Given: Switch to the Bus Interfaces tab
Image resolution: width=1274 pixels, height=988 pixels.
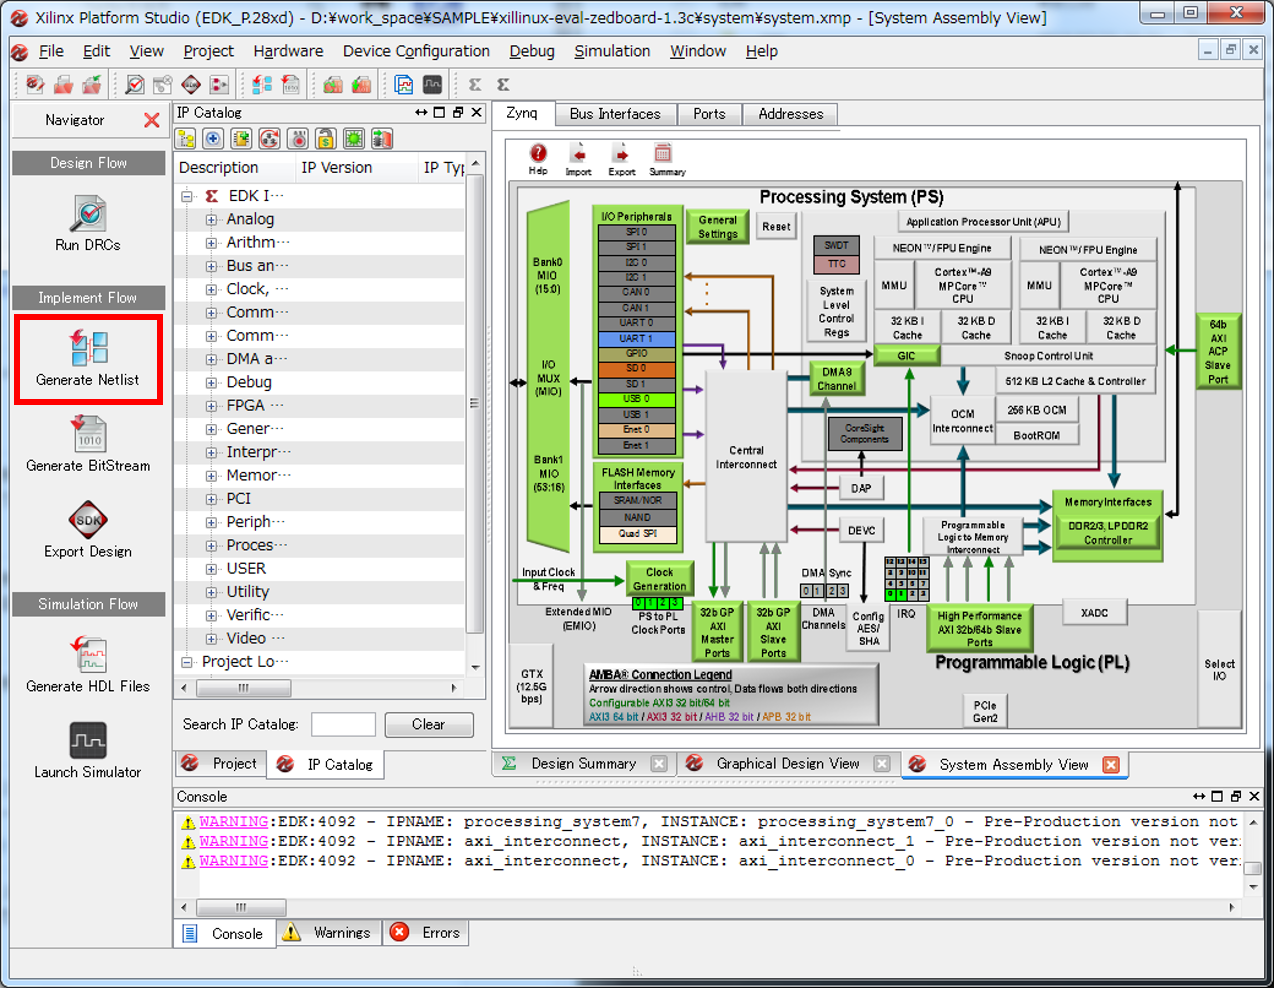Looking at the screenshot, I should (x=614, y=113).
